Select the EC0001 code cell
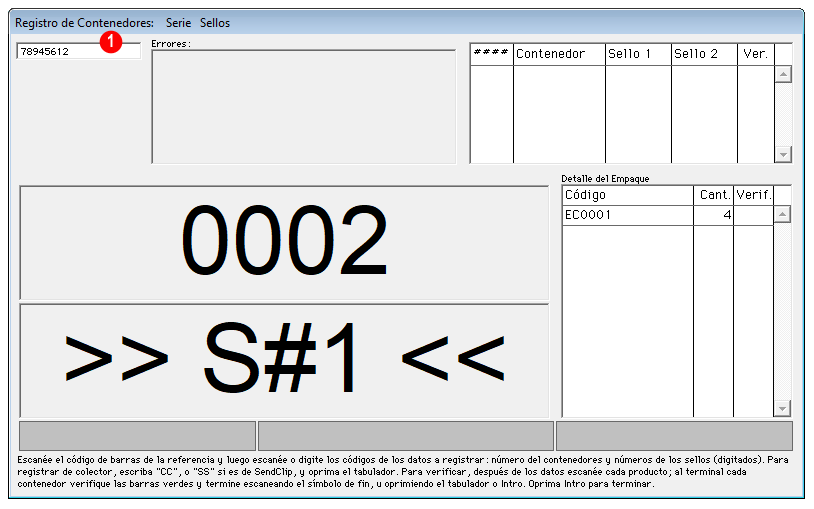This screenshot has width=814, height=509. tap(628, 215)
